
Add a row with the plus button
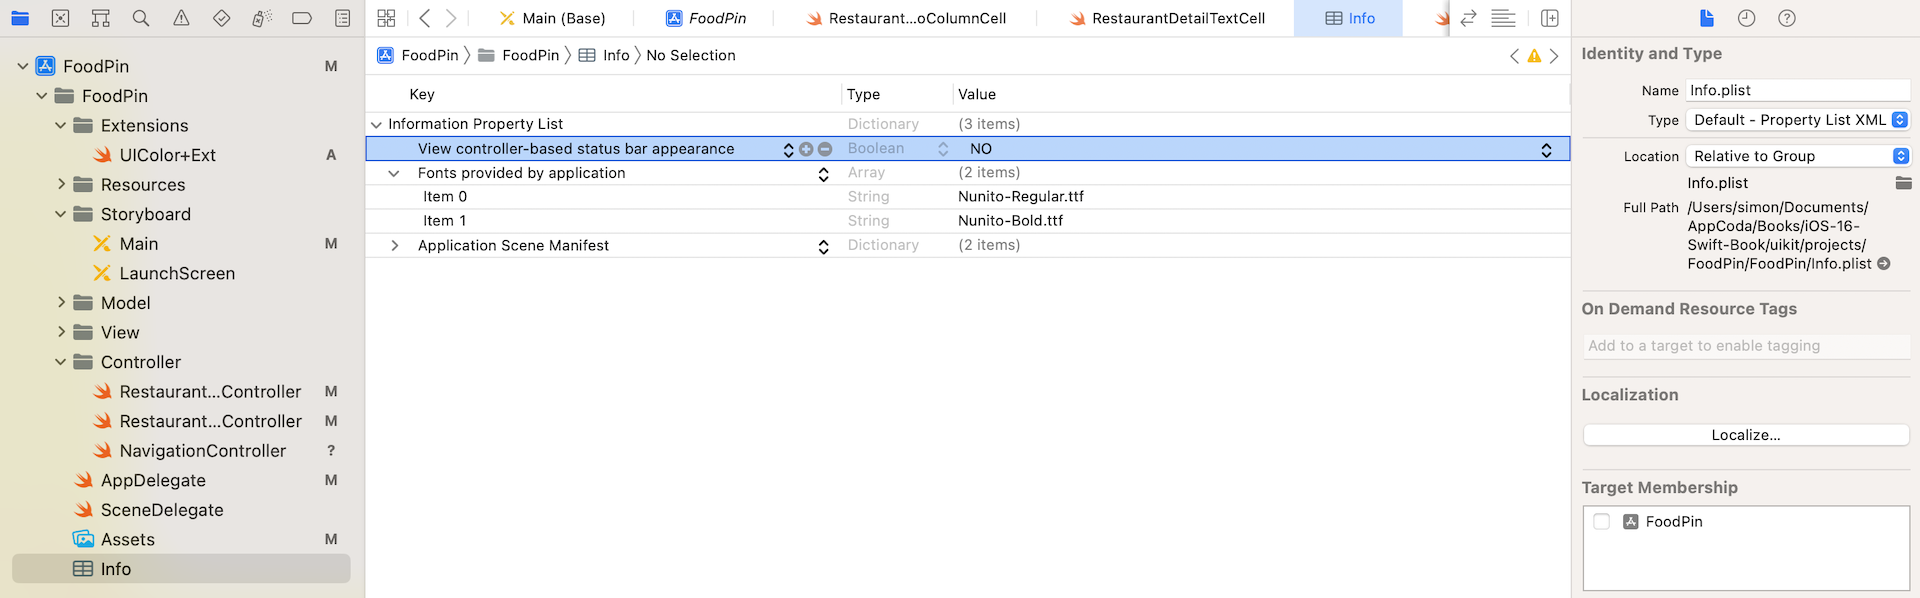[806, 149]
